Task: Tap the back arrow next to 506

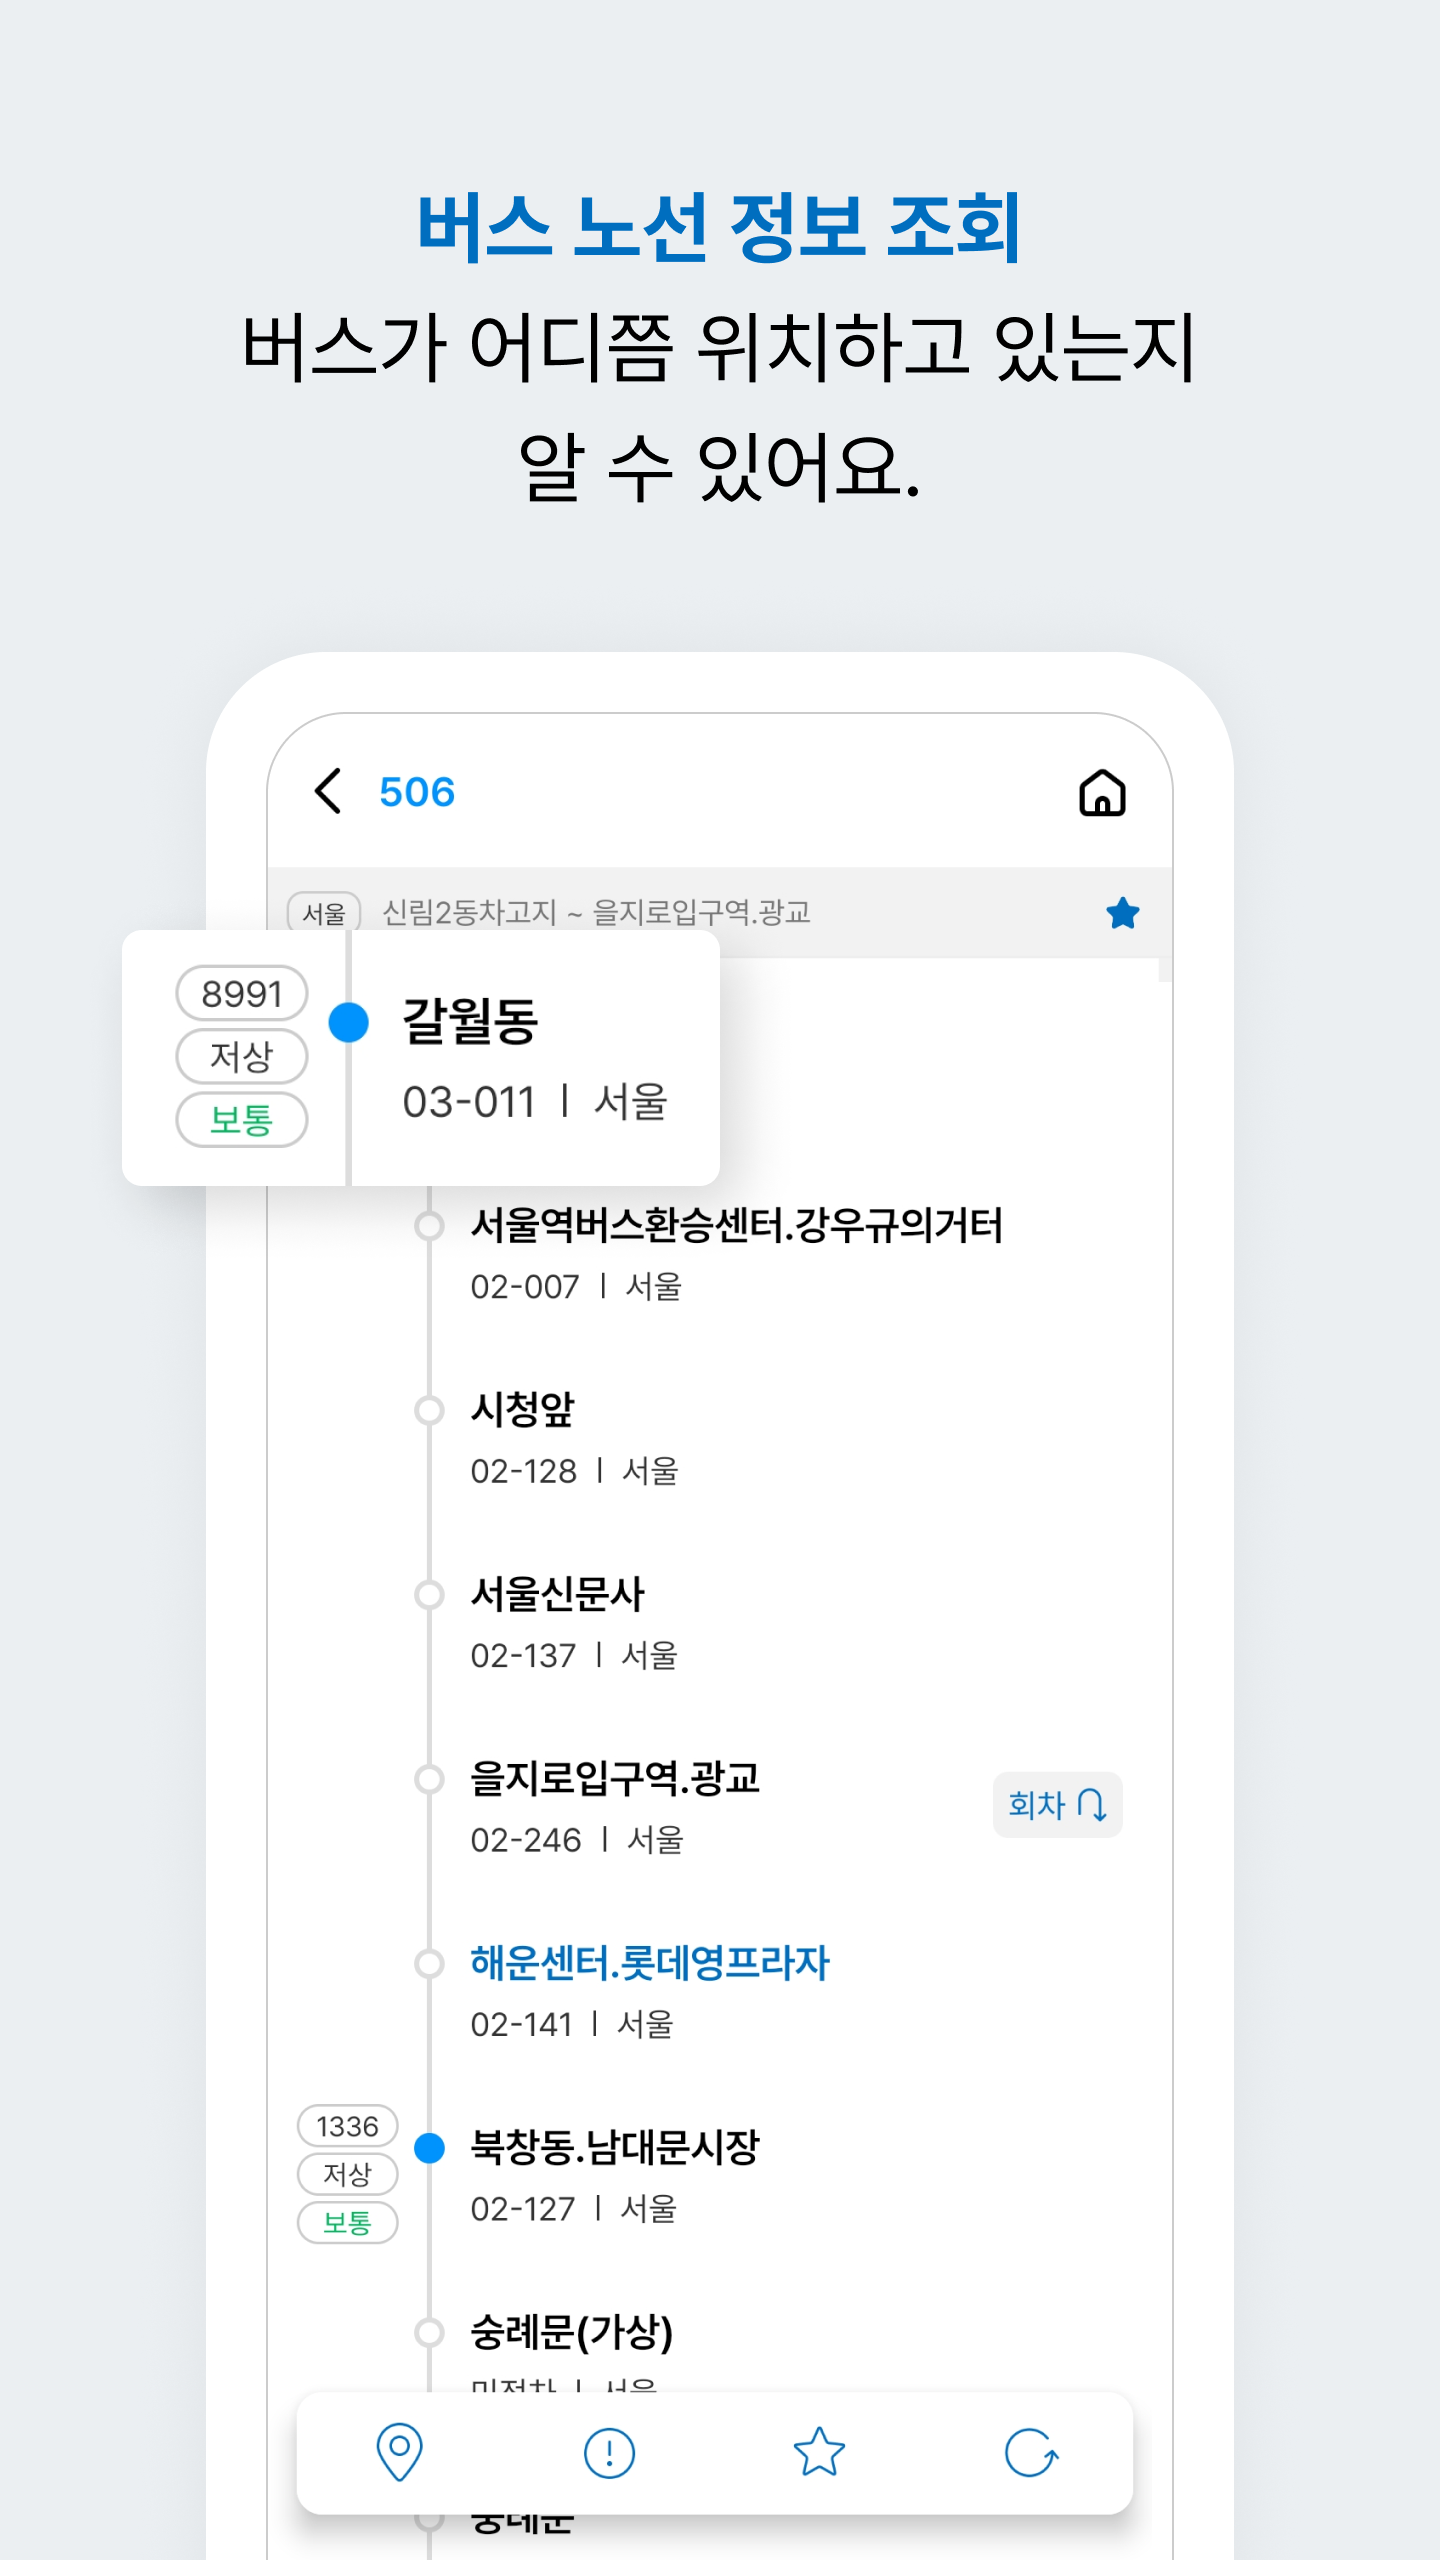Action: pyautogui.click(x=329, y=792)
